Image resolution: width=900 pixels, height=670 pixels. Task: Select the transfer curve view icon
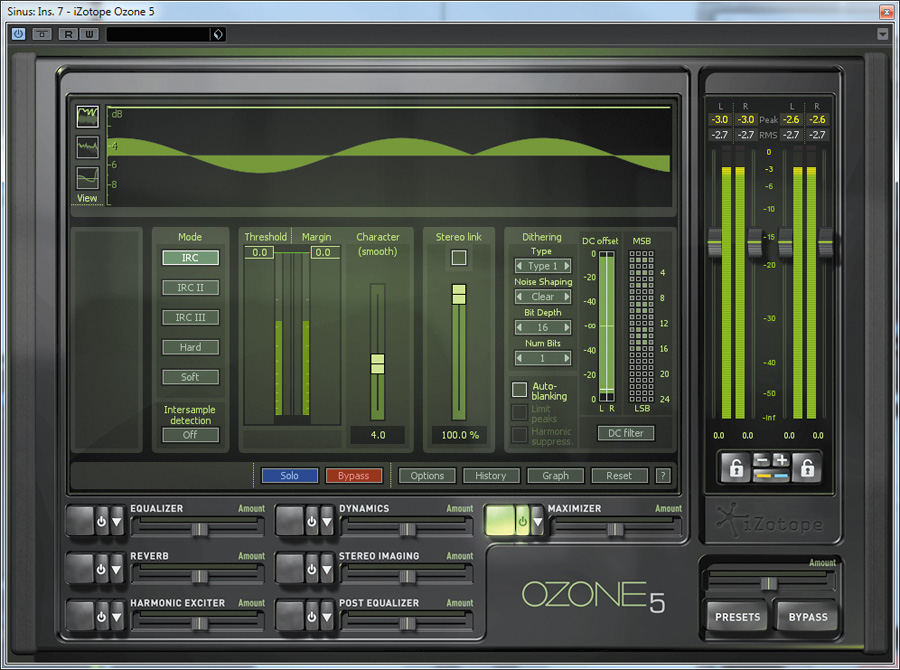pos(87,177)
